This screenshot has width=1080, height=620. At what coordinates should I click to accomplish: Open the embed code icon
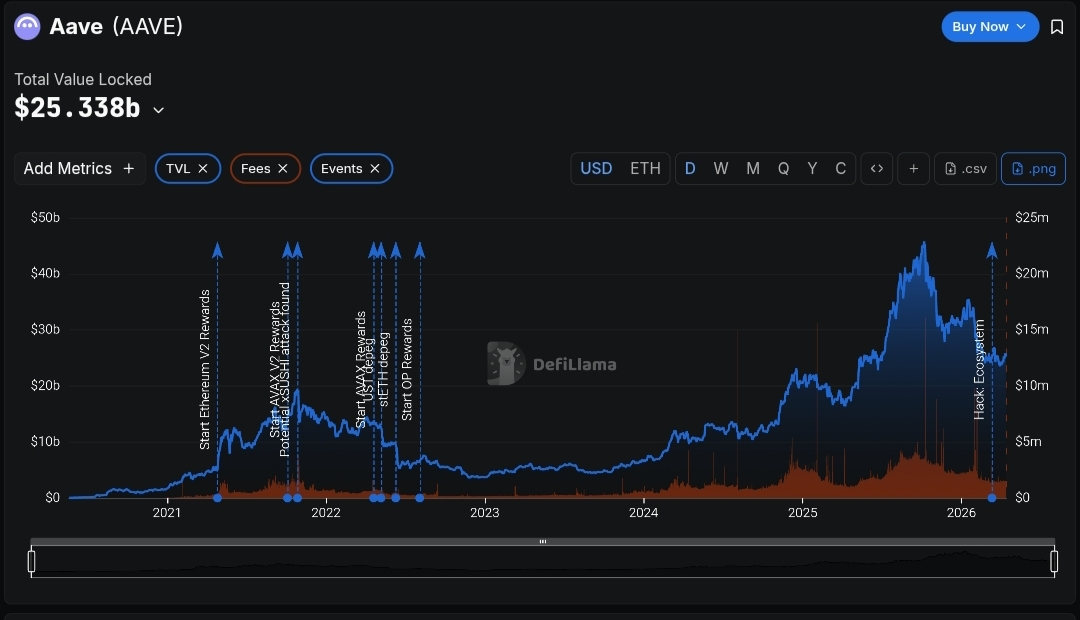tap(877, 169)
